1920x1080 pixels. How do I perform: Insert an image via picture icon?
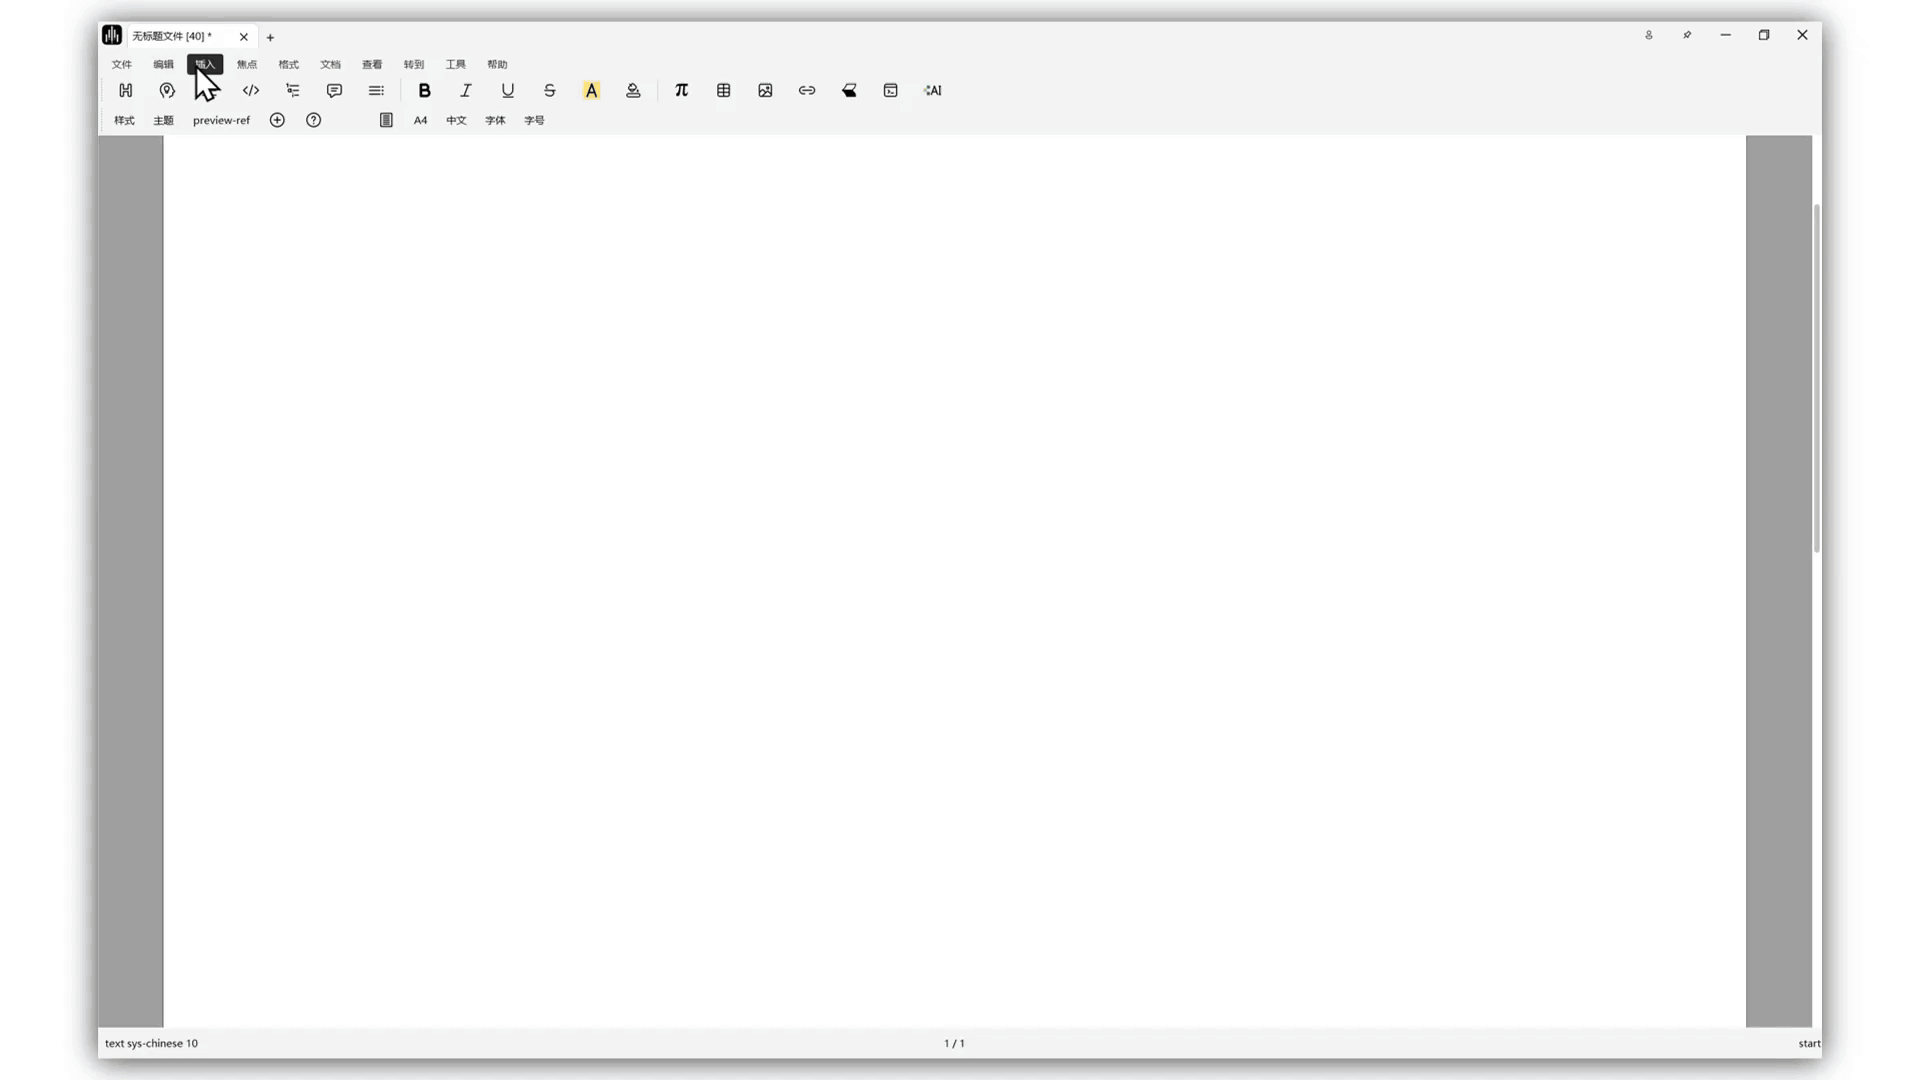coord(765,90)
